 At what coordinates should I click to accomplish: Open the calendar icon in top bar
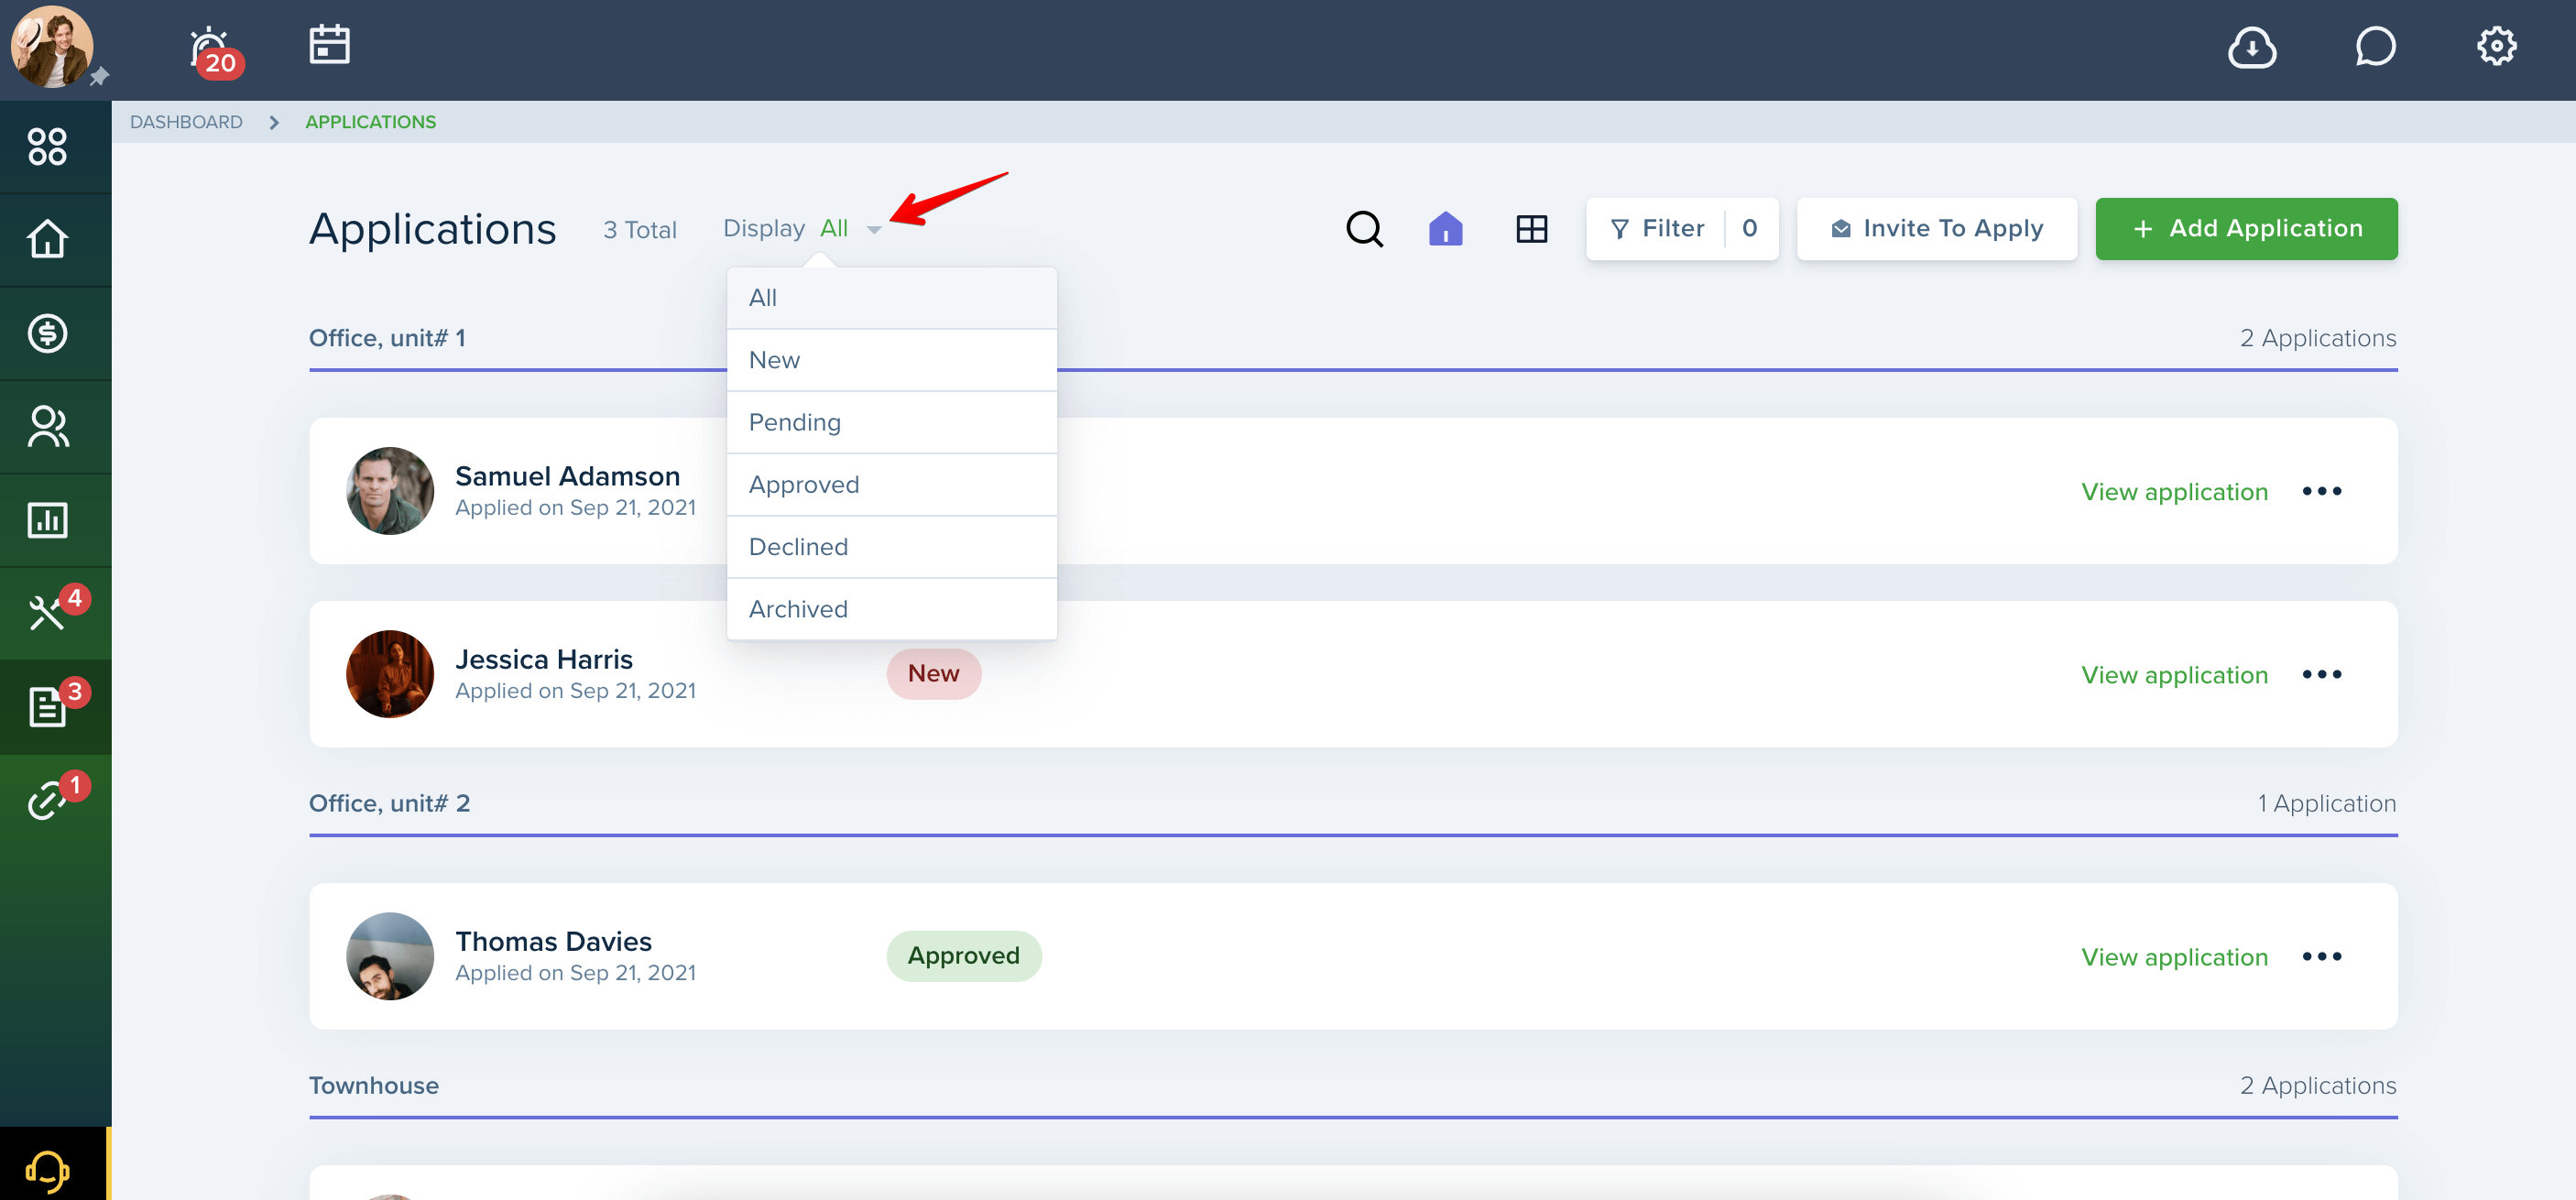click(x=329, y=45)
